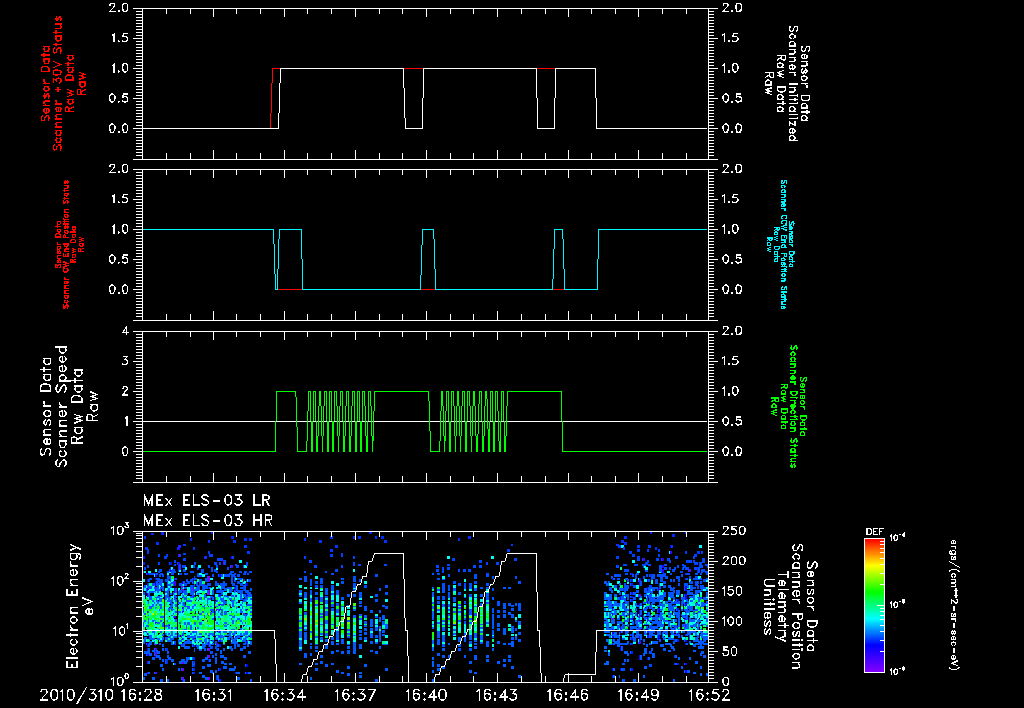Click the '16:31' time axis label
The height and width of the screenshot is (708, 1024).
pyautogui.click(x=214, y=695)
